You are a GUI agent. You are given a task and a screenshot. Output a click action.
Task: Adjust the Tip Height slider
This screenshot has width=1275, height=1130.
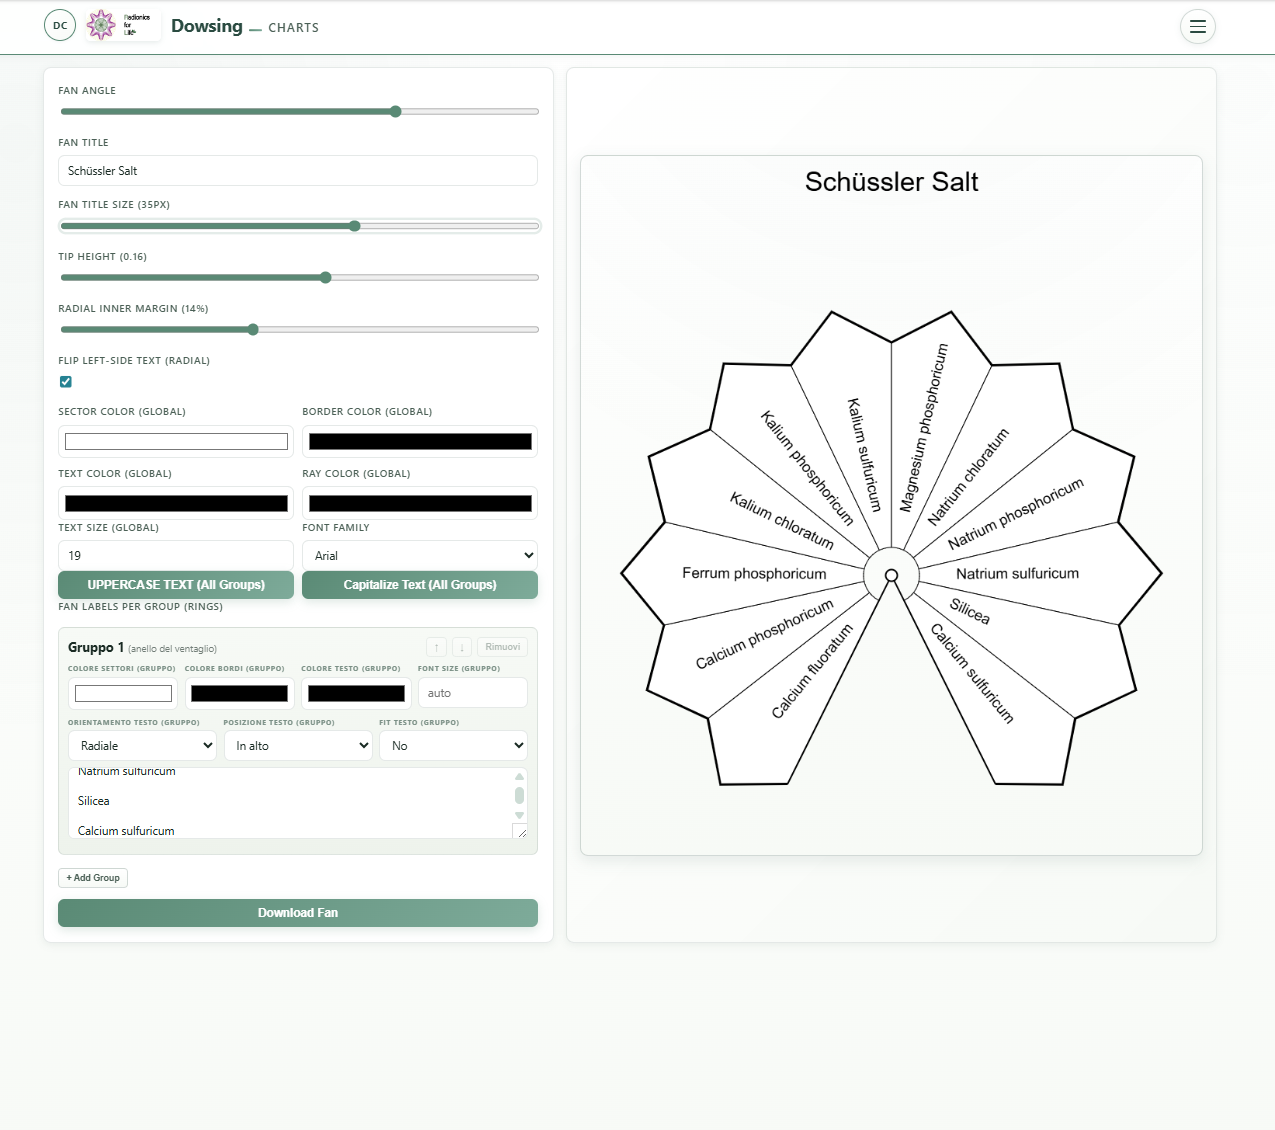coord(300,278)
